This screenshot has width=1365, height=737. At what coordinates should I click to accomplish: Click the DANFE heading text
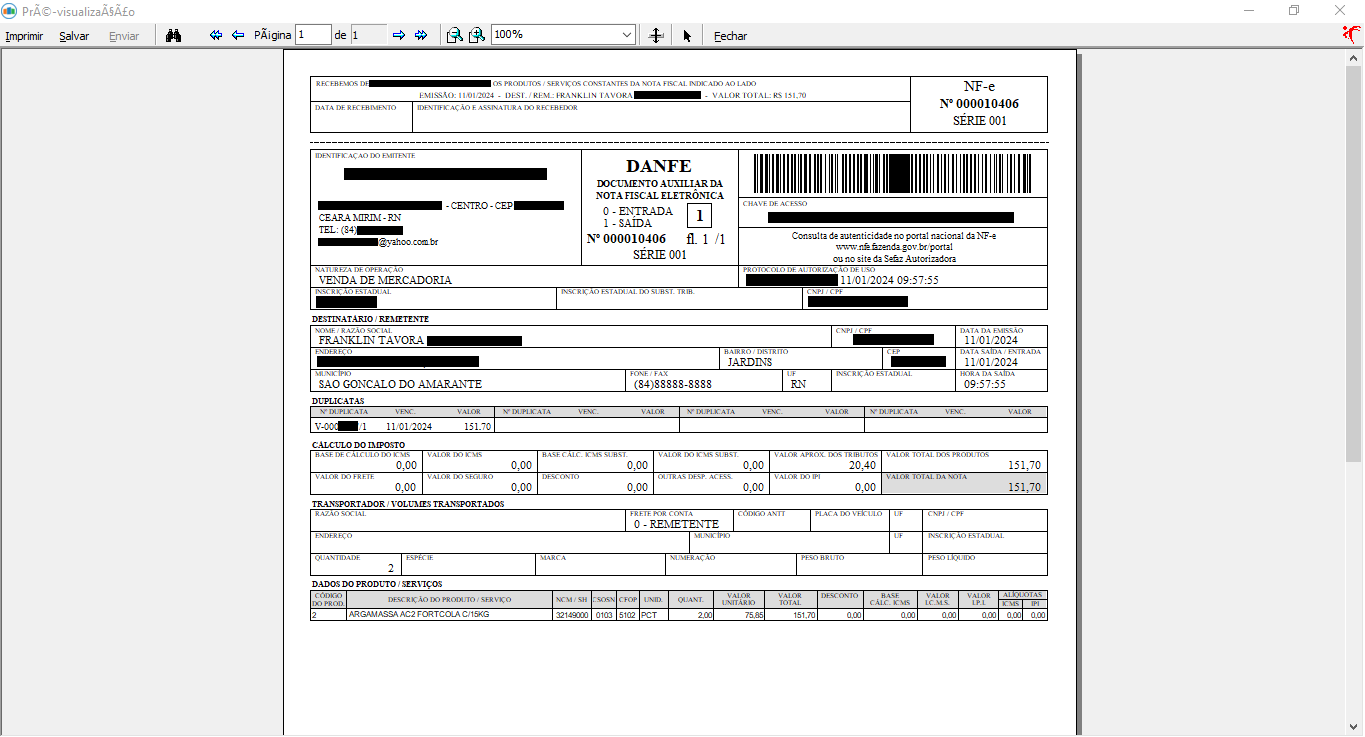pyautogui.click(x=659, y=166)
